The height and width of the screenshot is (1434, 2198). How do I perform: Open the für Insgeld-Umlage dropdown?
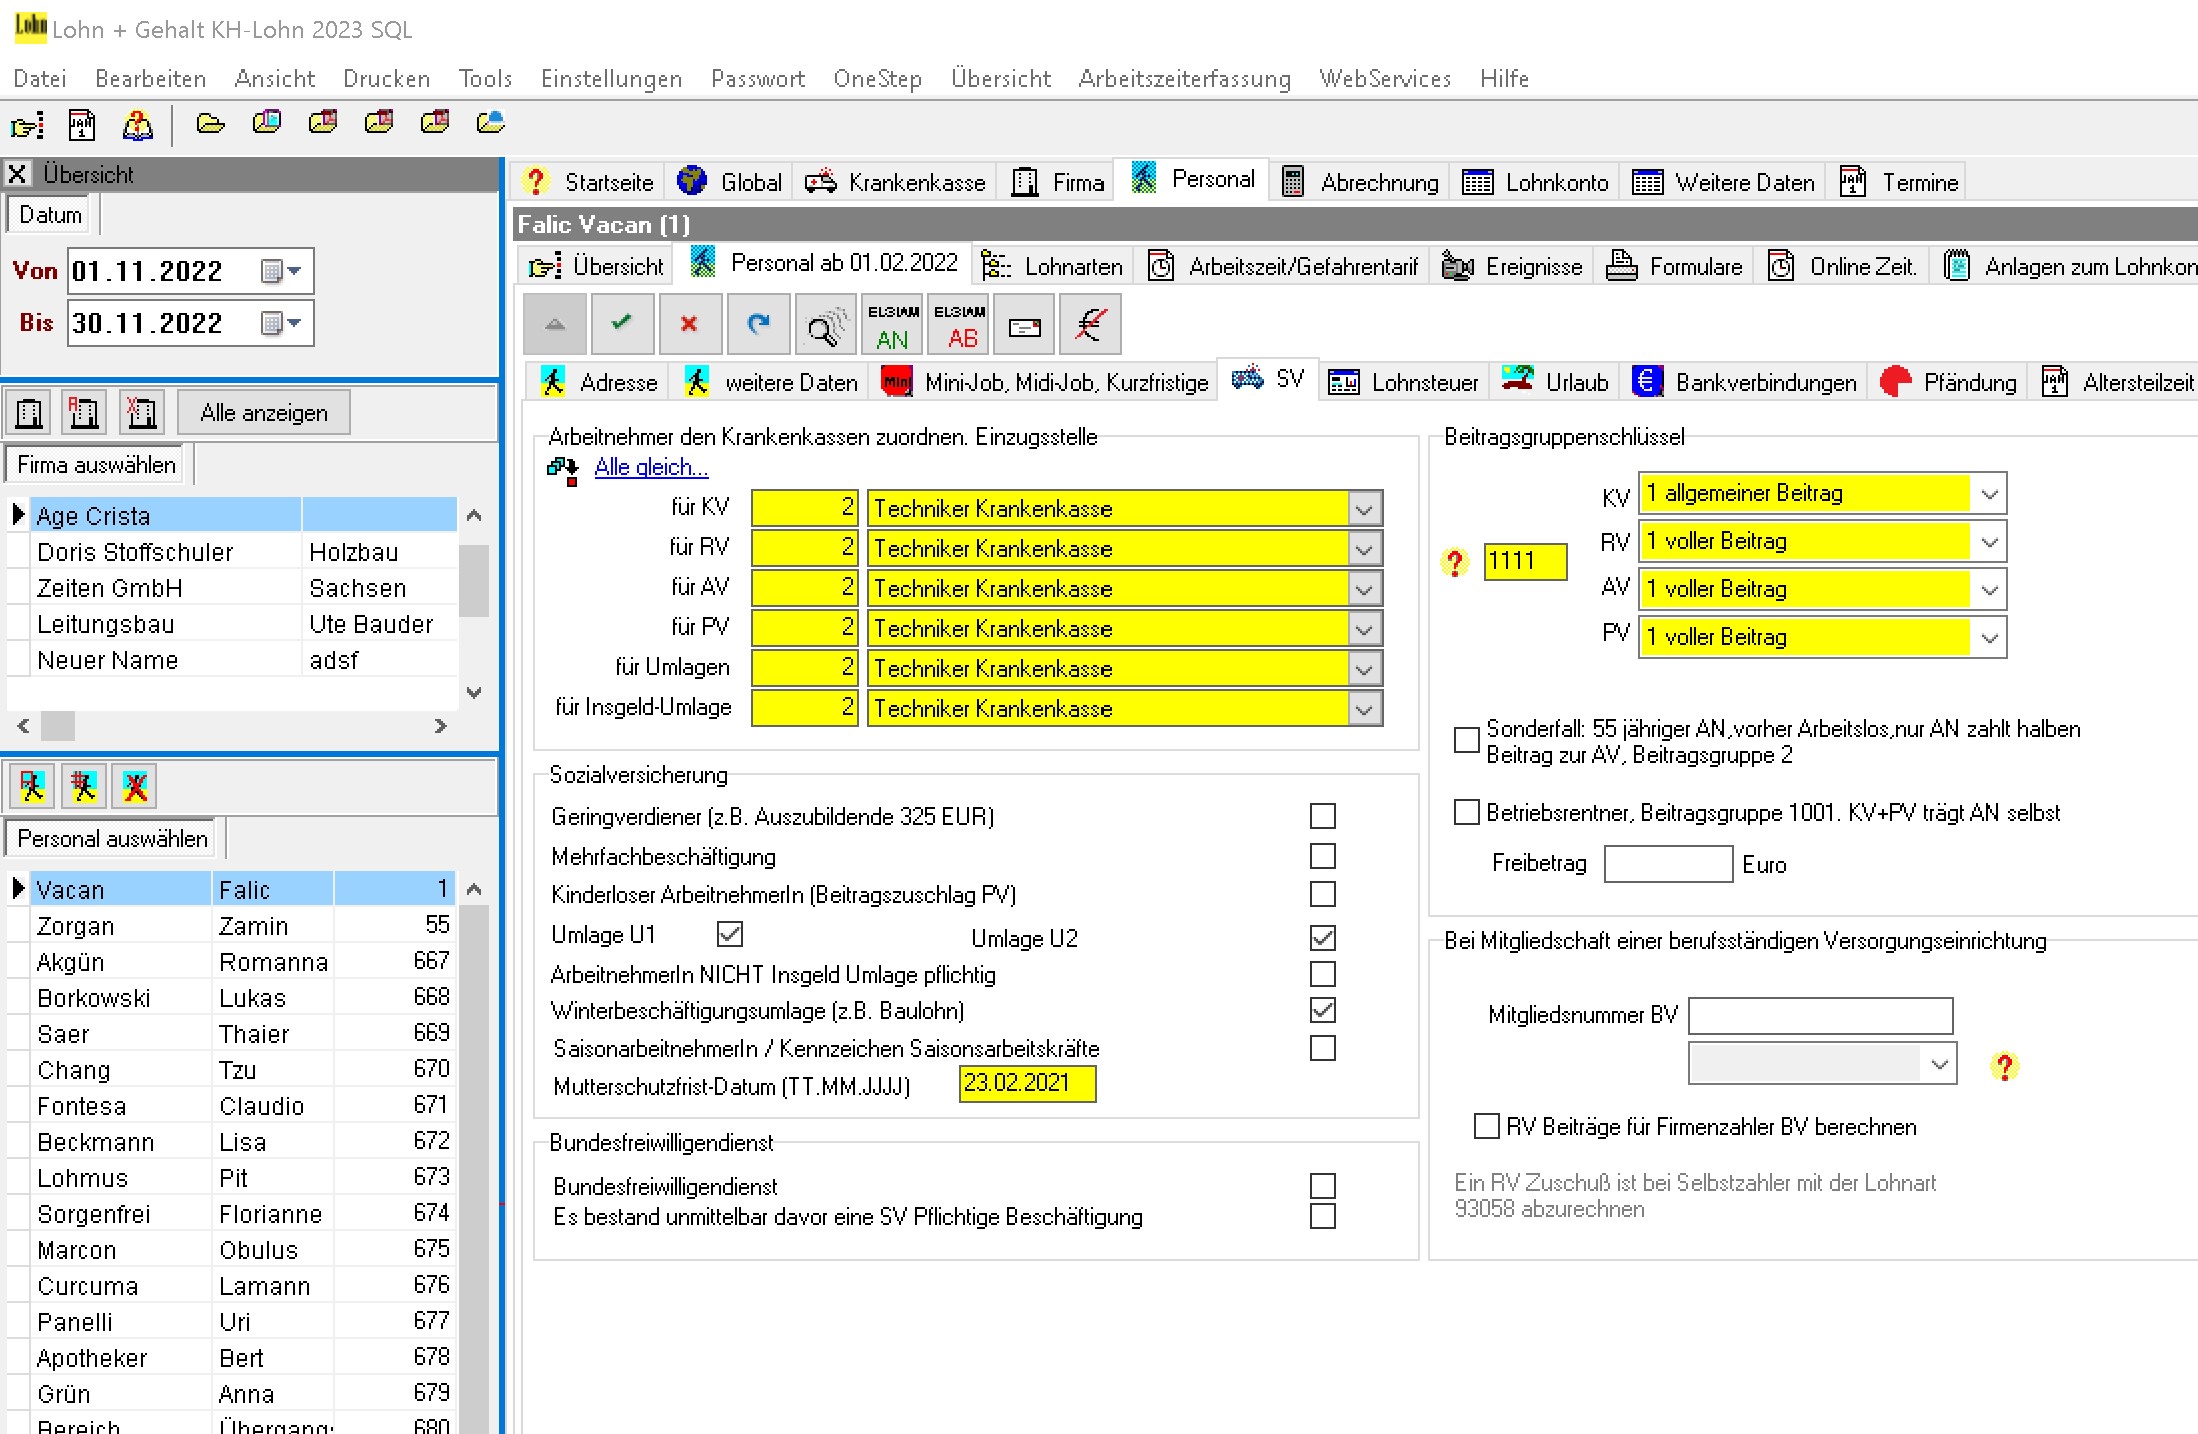[x=1364, y=709]
